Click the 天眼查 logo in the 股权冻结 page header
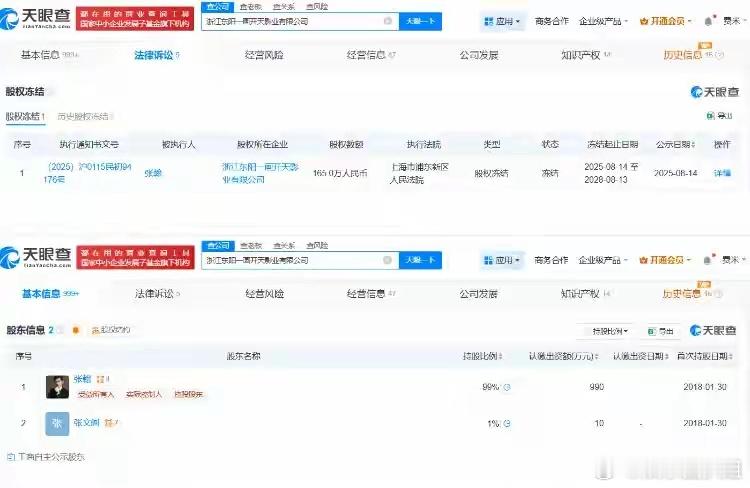 [x=36, y=19]
